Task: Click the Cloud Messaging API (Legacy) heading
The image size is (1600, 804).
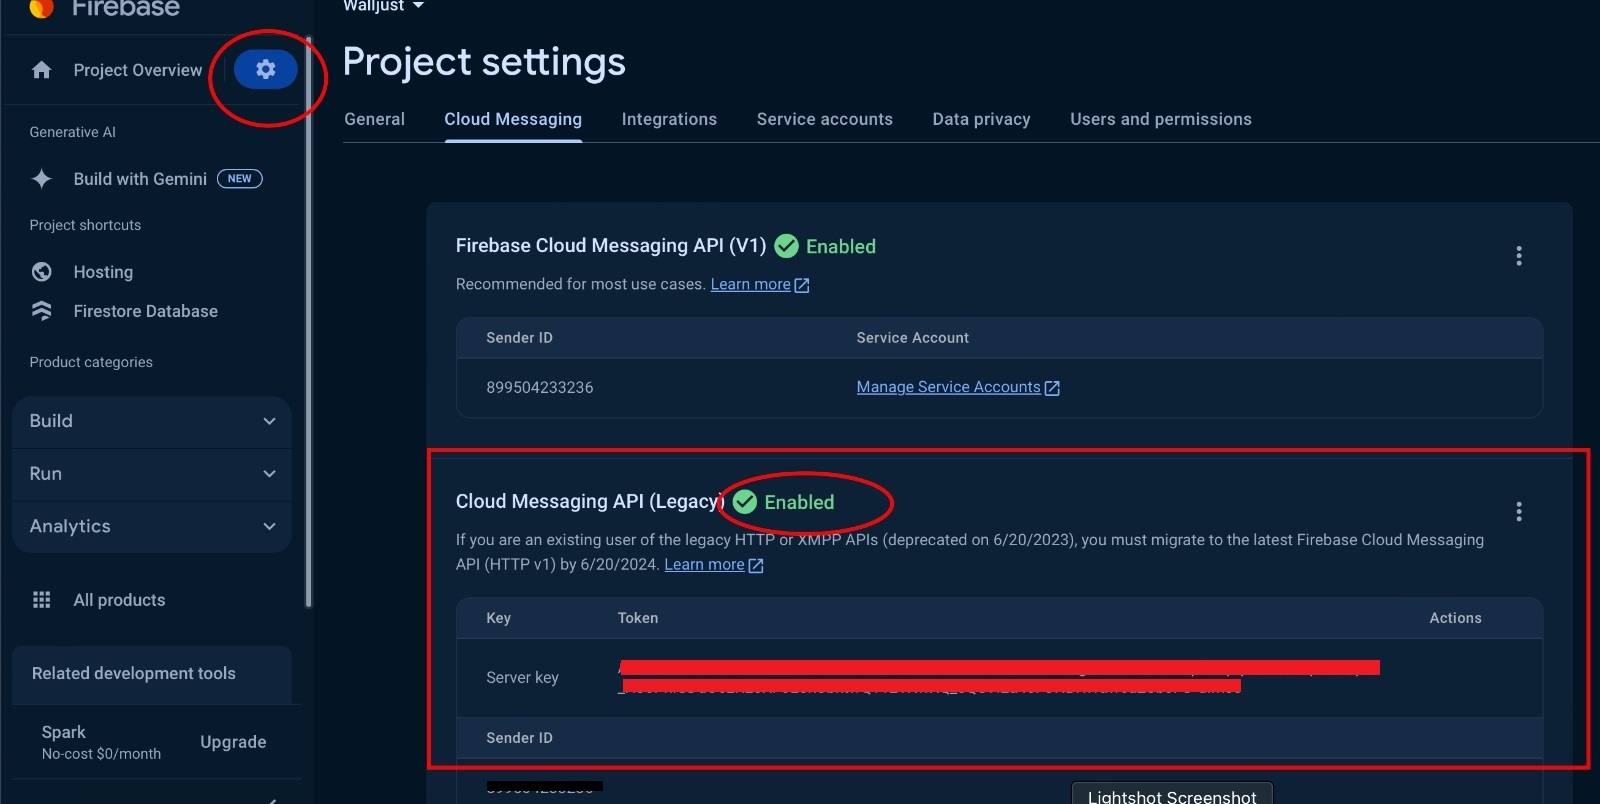Action: coord(590,502)
